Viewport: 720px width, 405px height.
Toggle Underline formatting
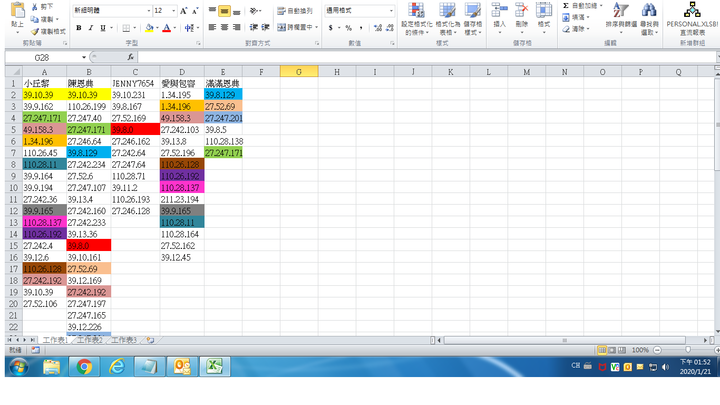102,28
